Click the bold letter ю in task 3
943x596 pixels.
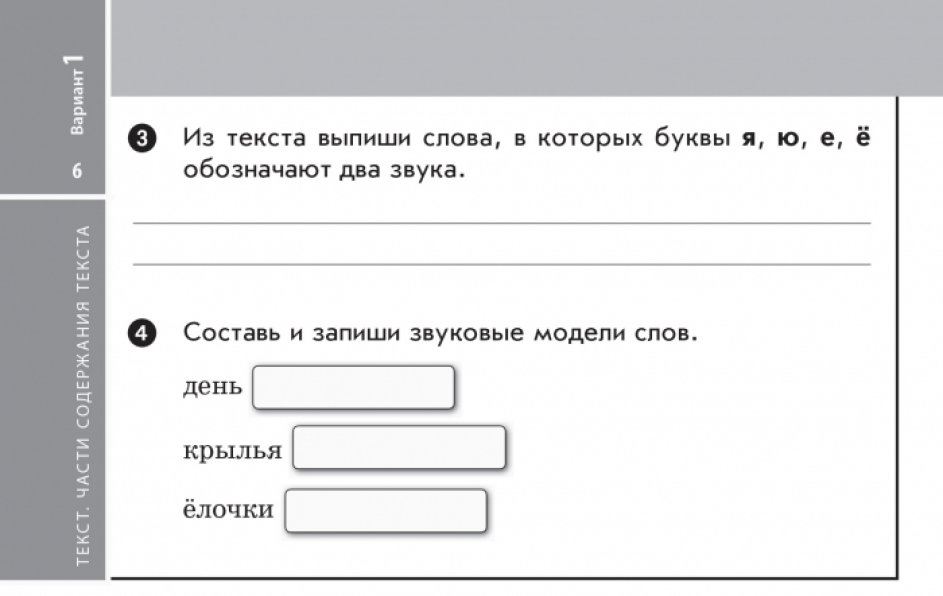[x=787, y=139]
